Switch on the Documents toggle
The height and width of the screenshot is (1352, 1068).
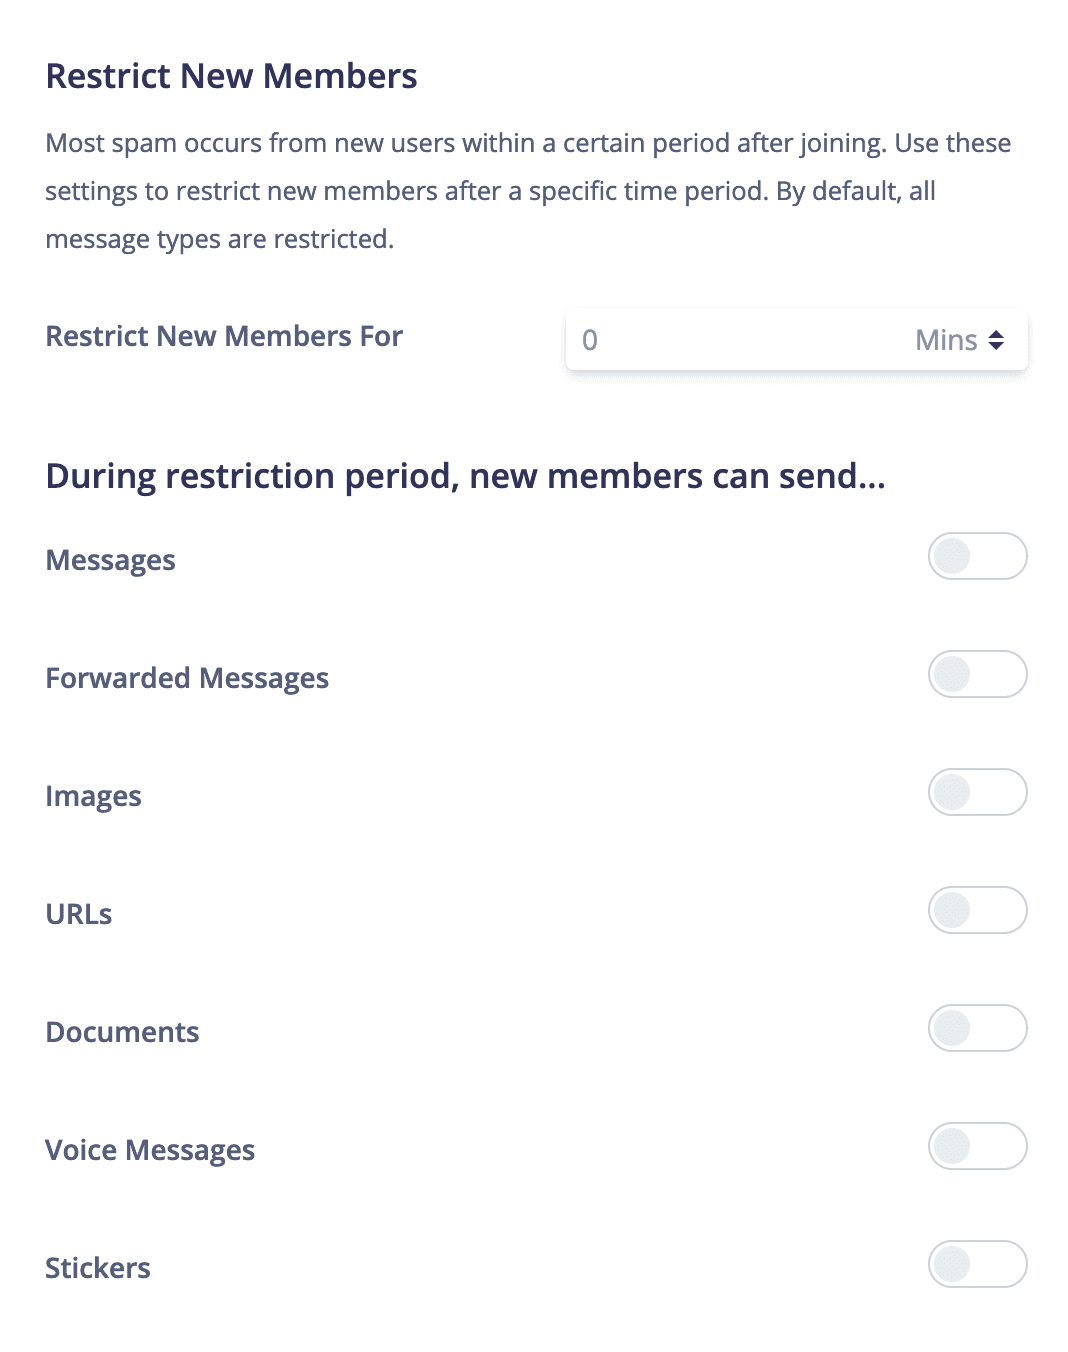[x=977, y=1028]
